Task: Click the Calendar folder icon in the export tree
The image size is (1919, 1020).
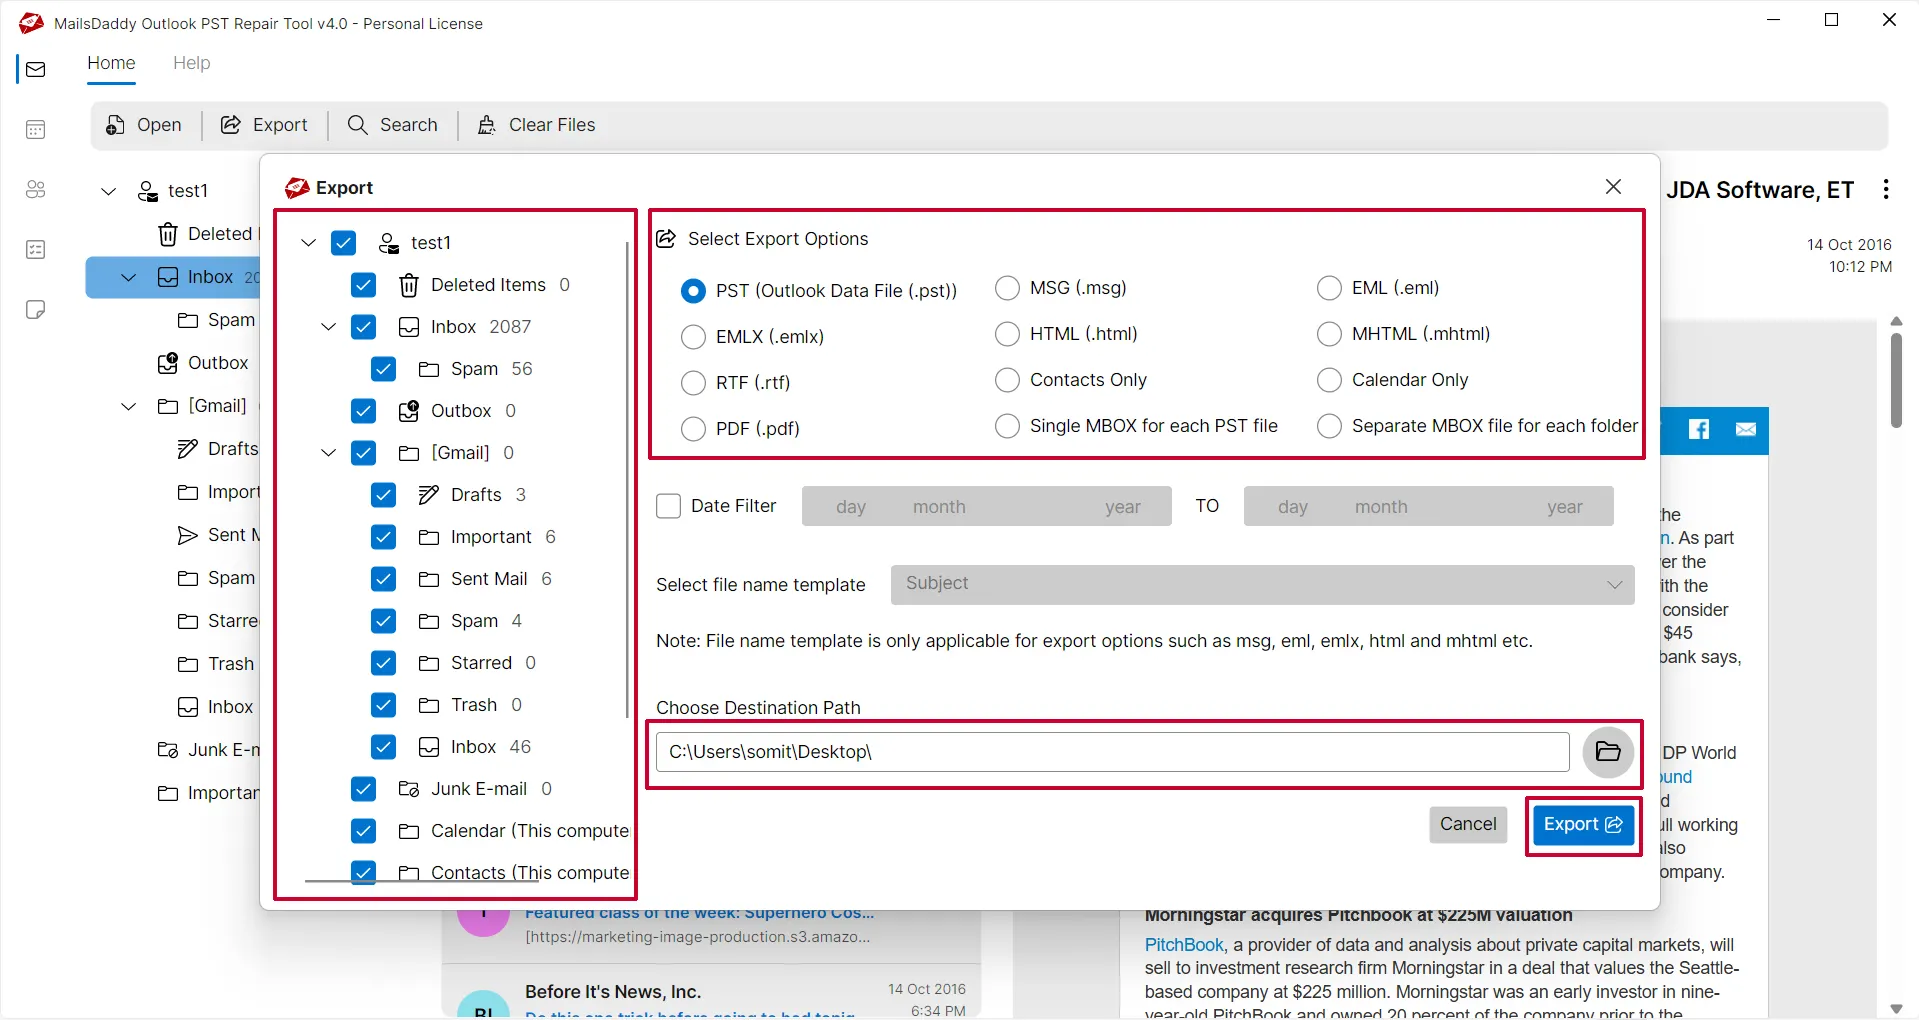Action: (x=409, y=831)
